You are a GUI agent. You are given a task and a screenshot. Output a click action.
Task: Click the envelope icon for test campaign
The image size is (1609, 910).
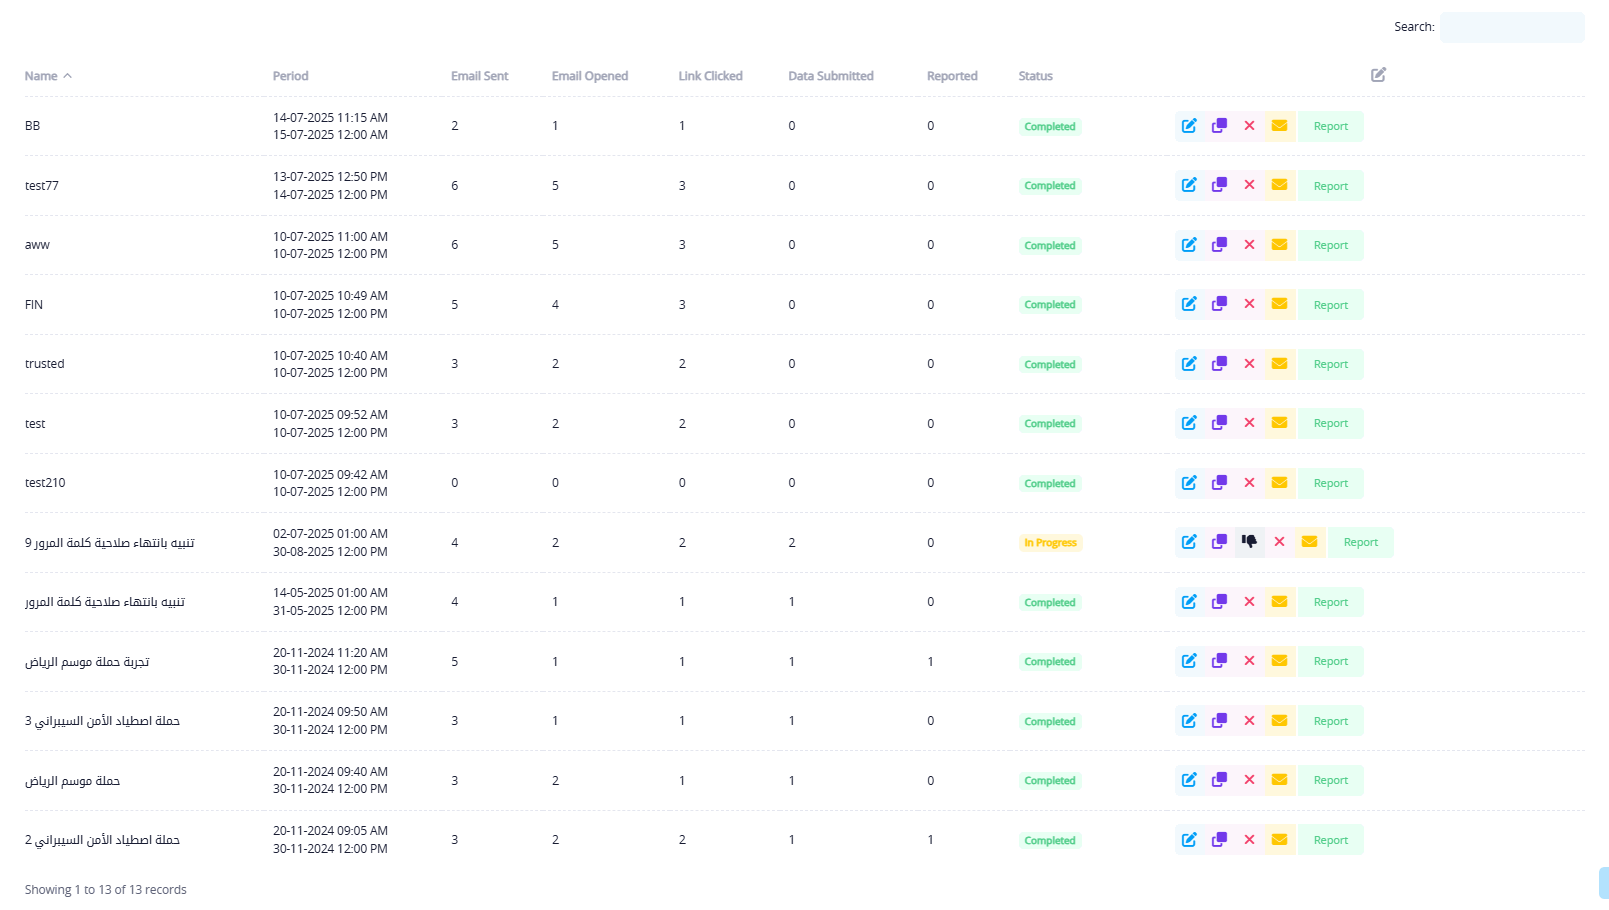(1279, 423)
